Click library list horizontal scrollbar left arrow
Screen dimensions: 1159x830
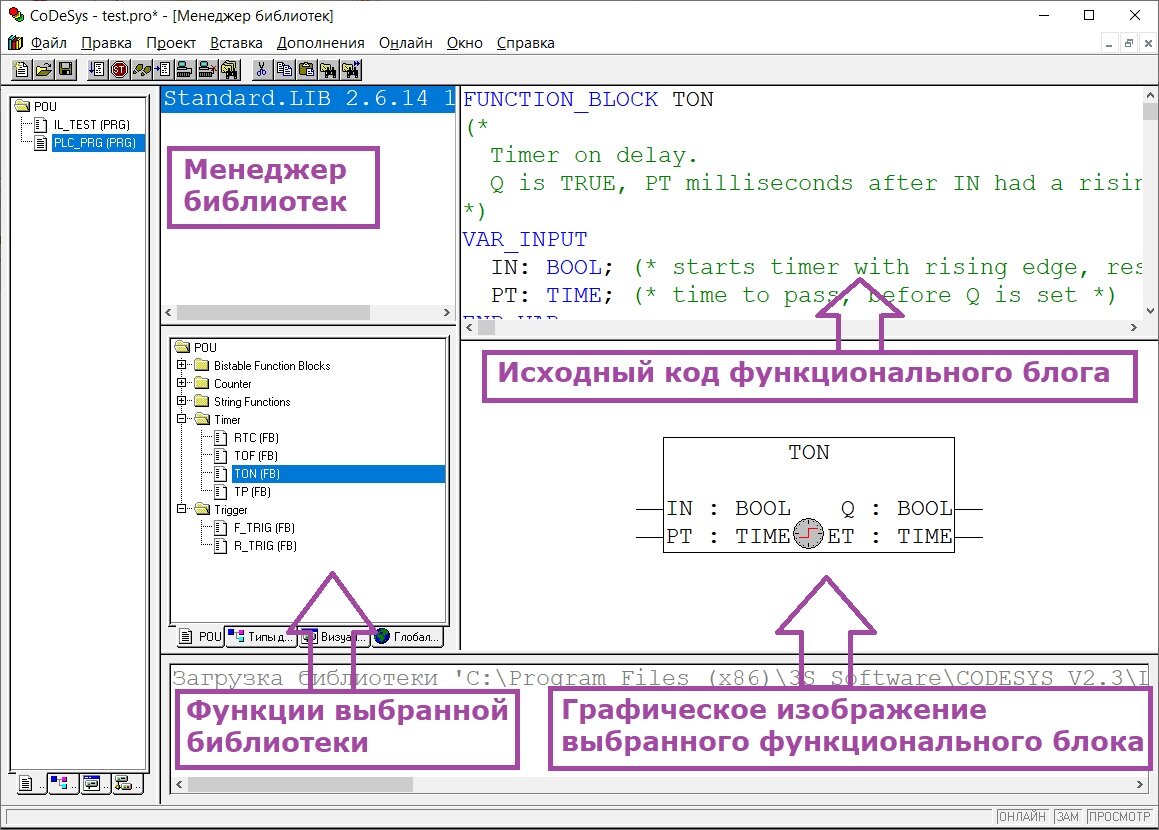(169, 313)
